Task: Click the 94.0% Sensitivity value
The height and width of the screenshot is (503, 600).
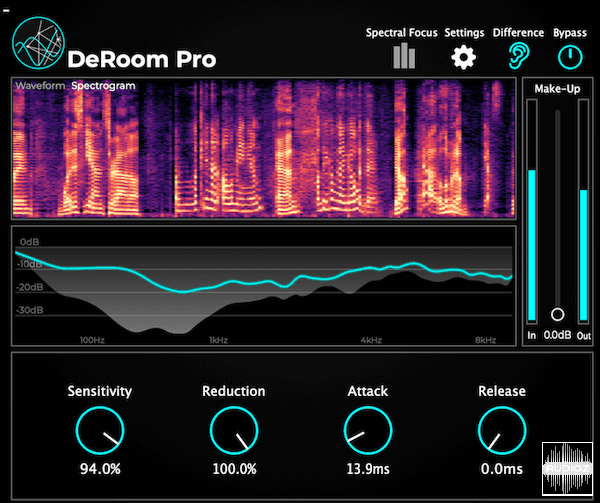Action: pyautogui.click(x=100, y=469)
